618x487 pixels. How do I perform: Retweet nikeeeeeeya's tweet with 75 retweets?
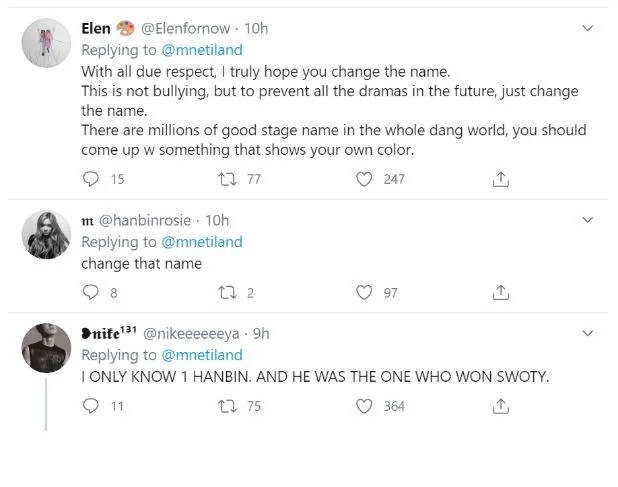coord(227,406)
